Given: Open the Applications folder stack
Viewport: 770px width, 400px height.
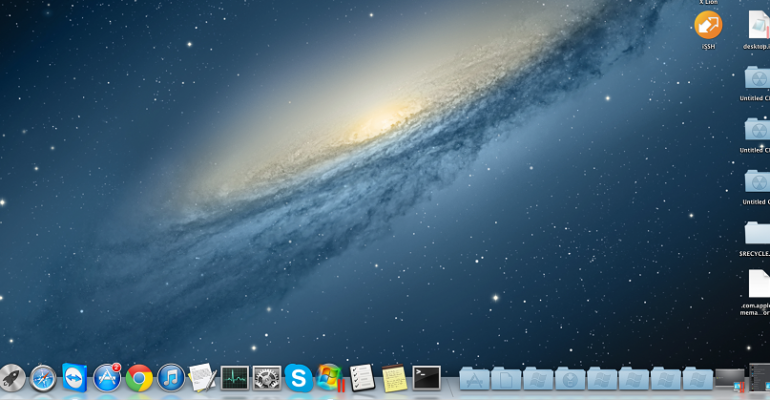Looking at the screenshot, I should tap(474, 379).
